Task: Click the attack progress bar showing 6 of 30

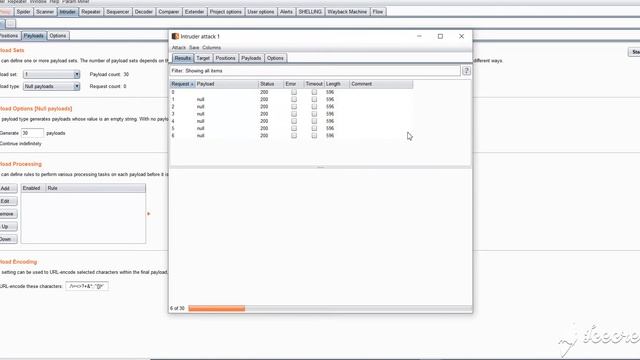Action: coord(329,309)
